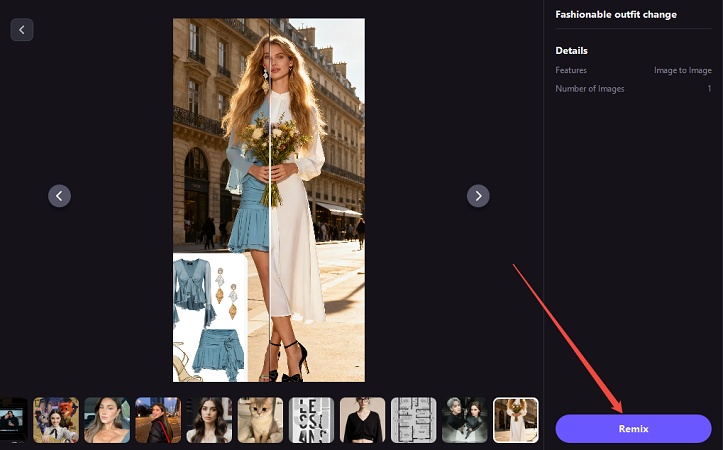
Task: Click the 'Fashionable outfit change' title
Action: tap(616, 14)
